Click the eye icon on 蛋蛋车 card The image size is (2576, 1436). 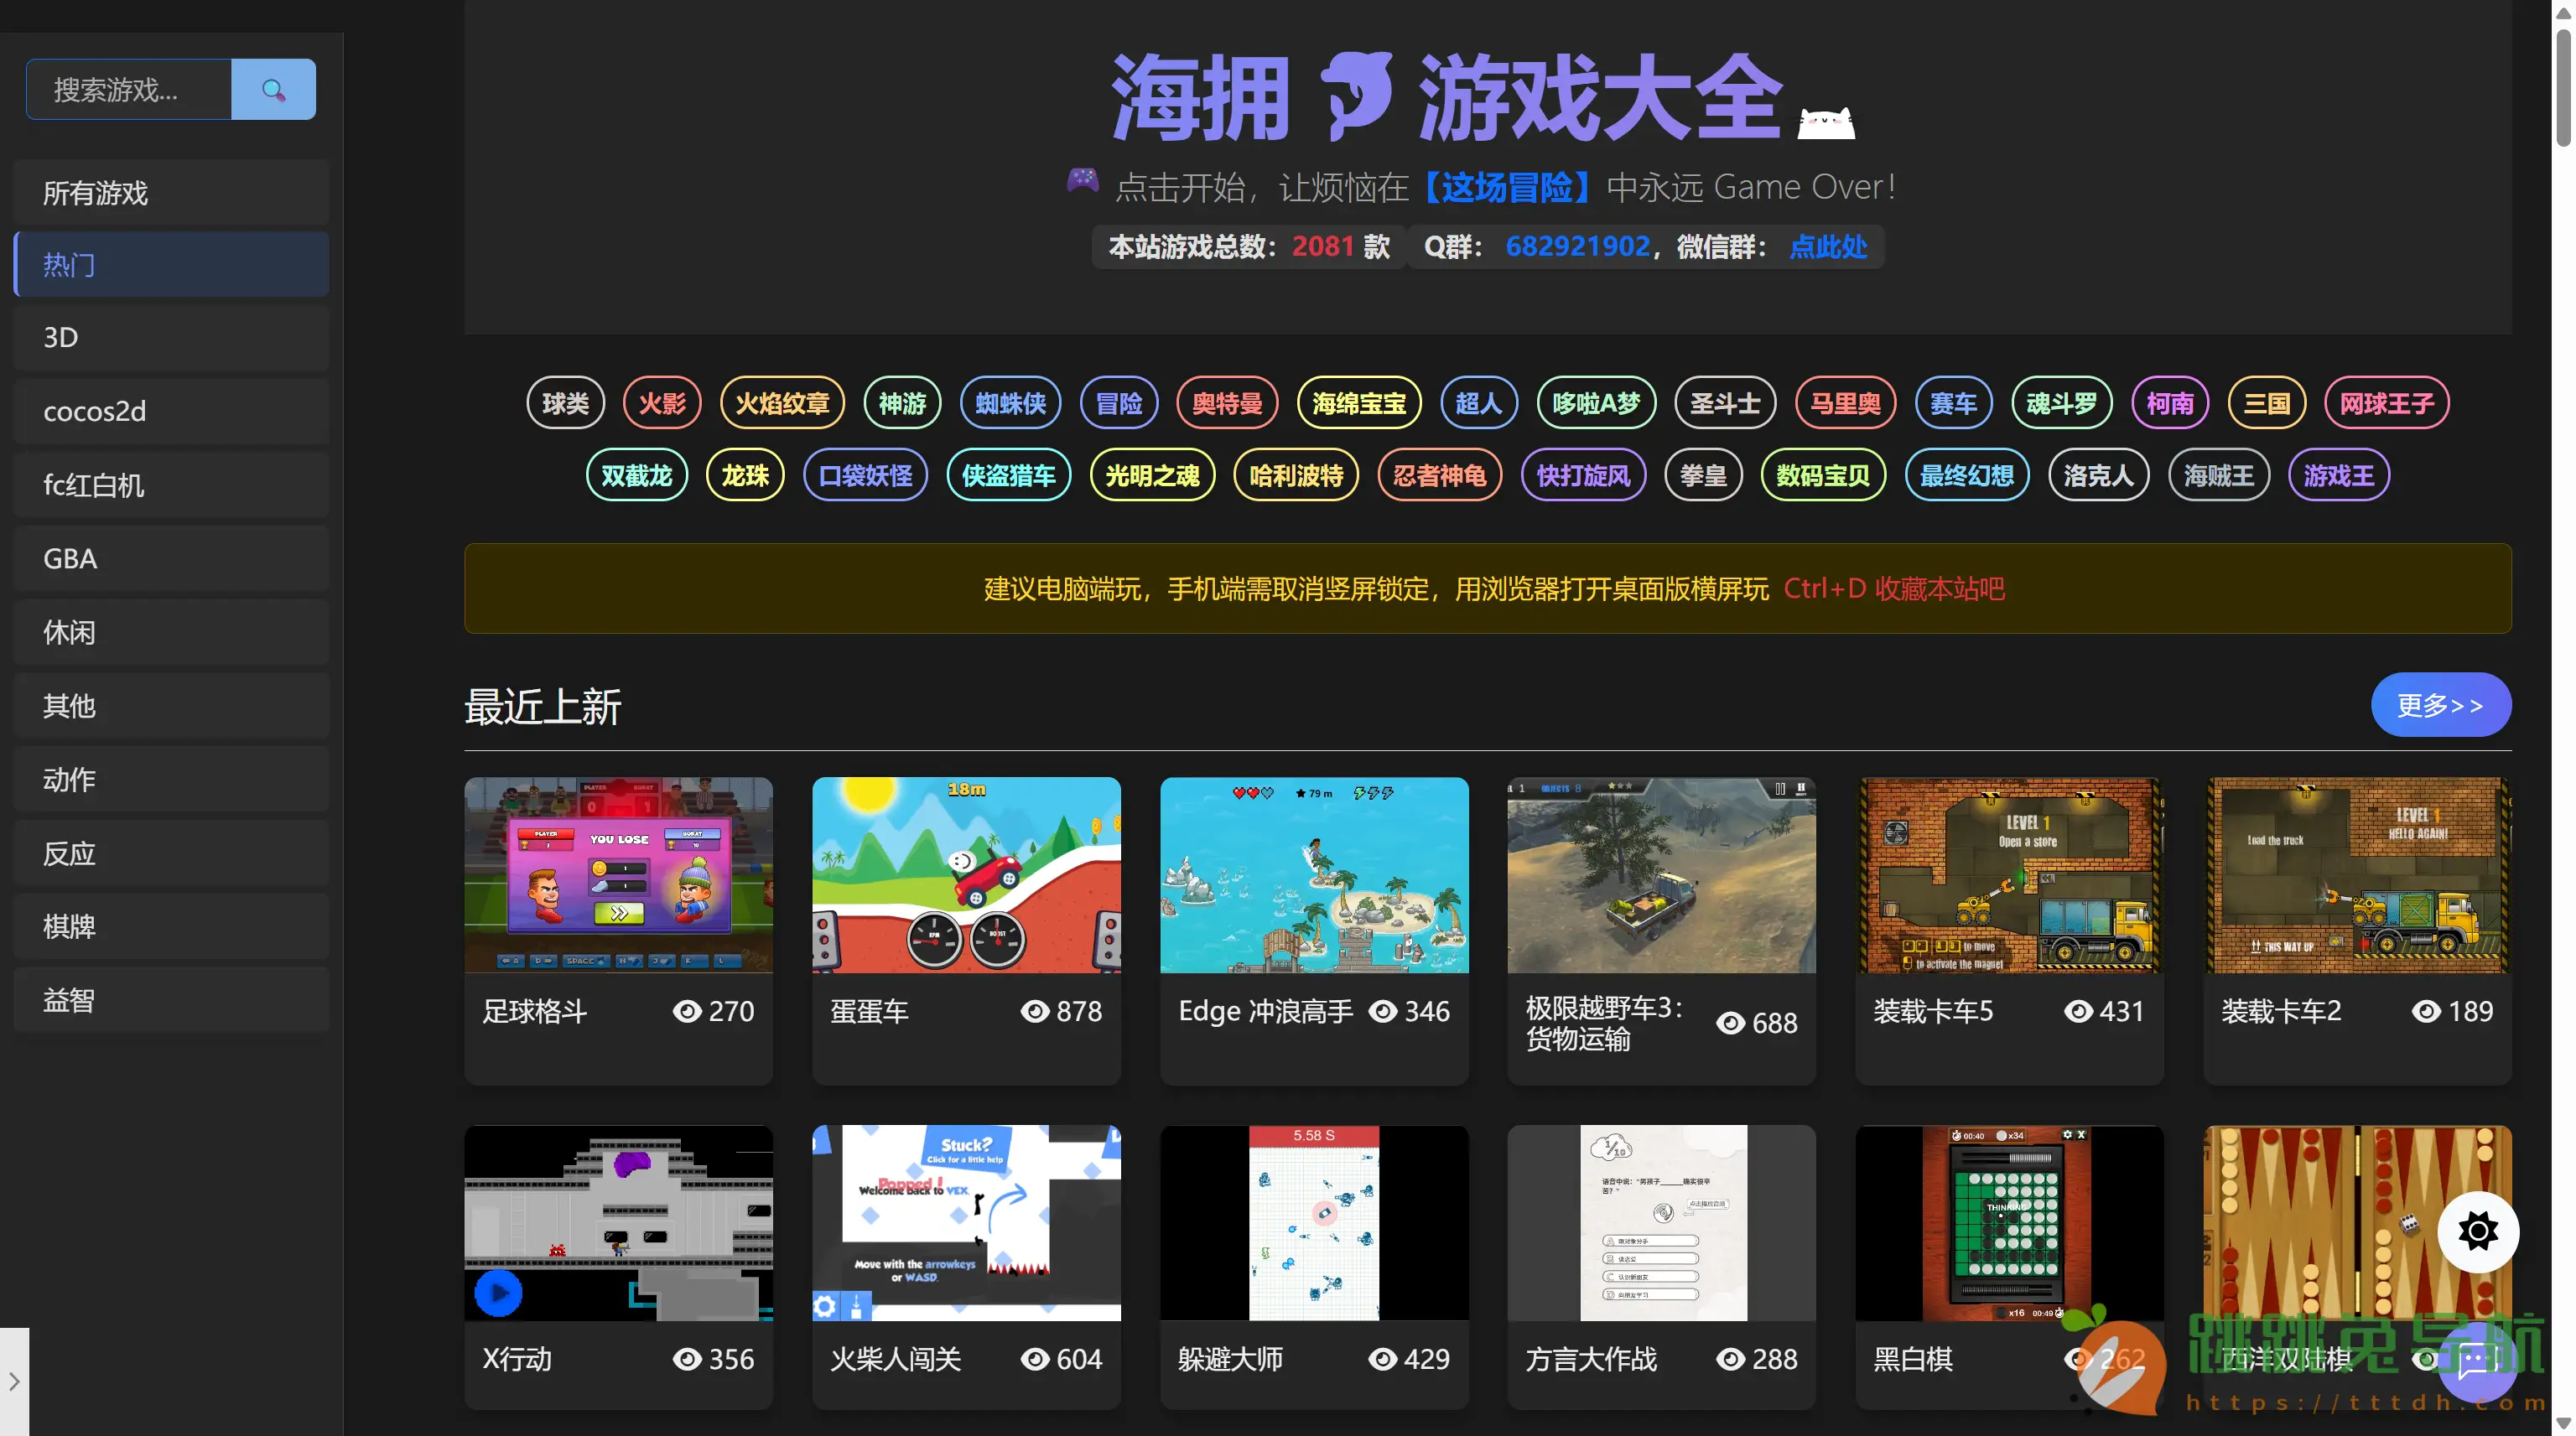pos(1034,1011)
